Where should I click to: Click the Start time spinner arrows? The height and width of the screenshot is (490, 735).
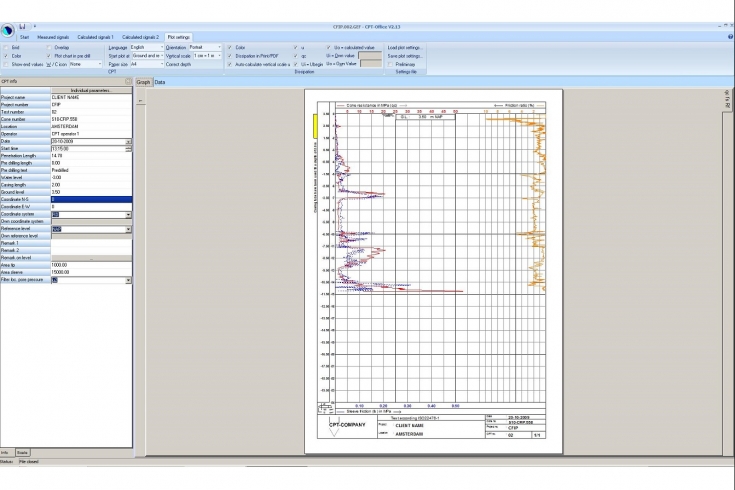click(128, 149)
